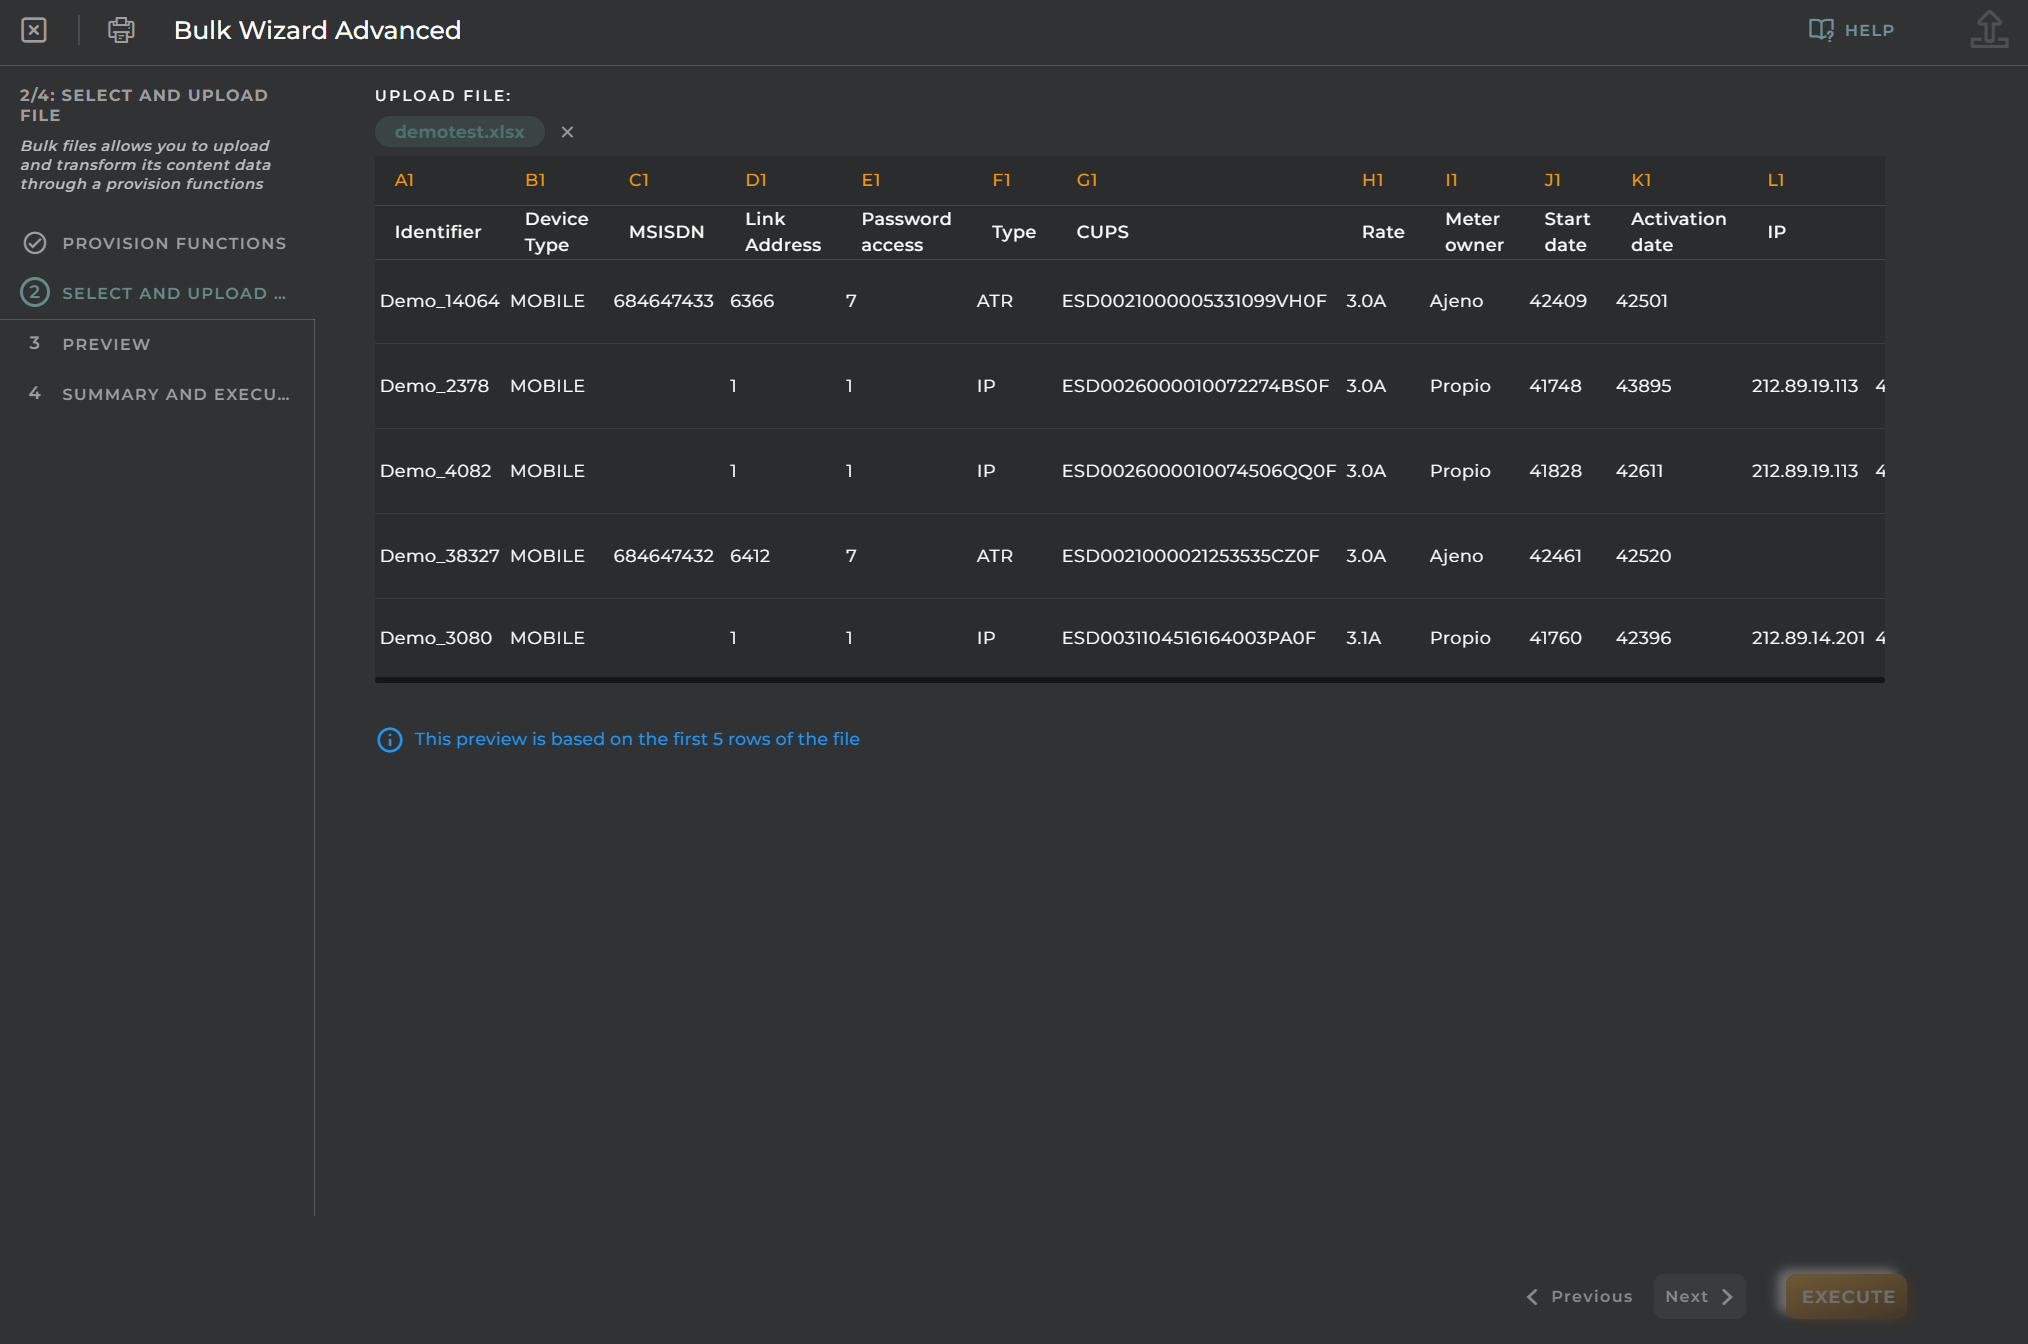Click the Previous navigation button
Viewport: 2028px width, 1344px height.
[x=1578, y=1296]
